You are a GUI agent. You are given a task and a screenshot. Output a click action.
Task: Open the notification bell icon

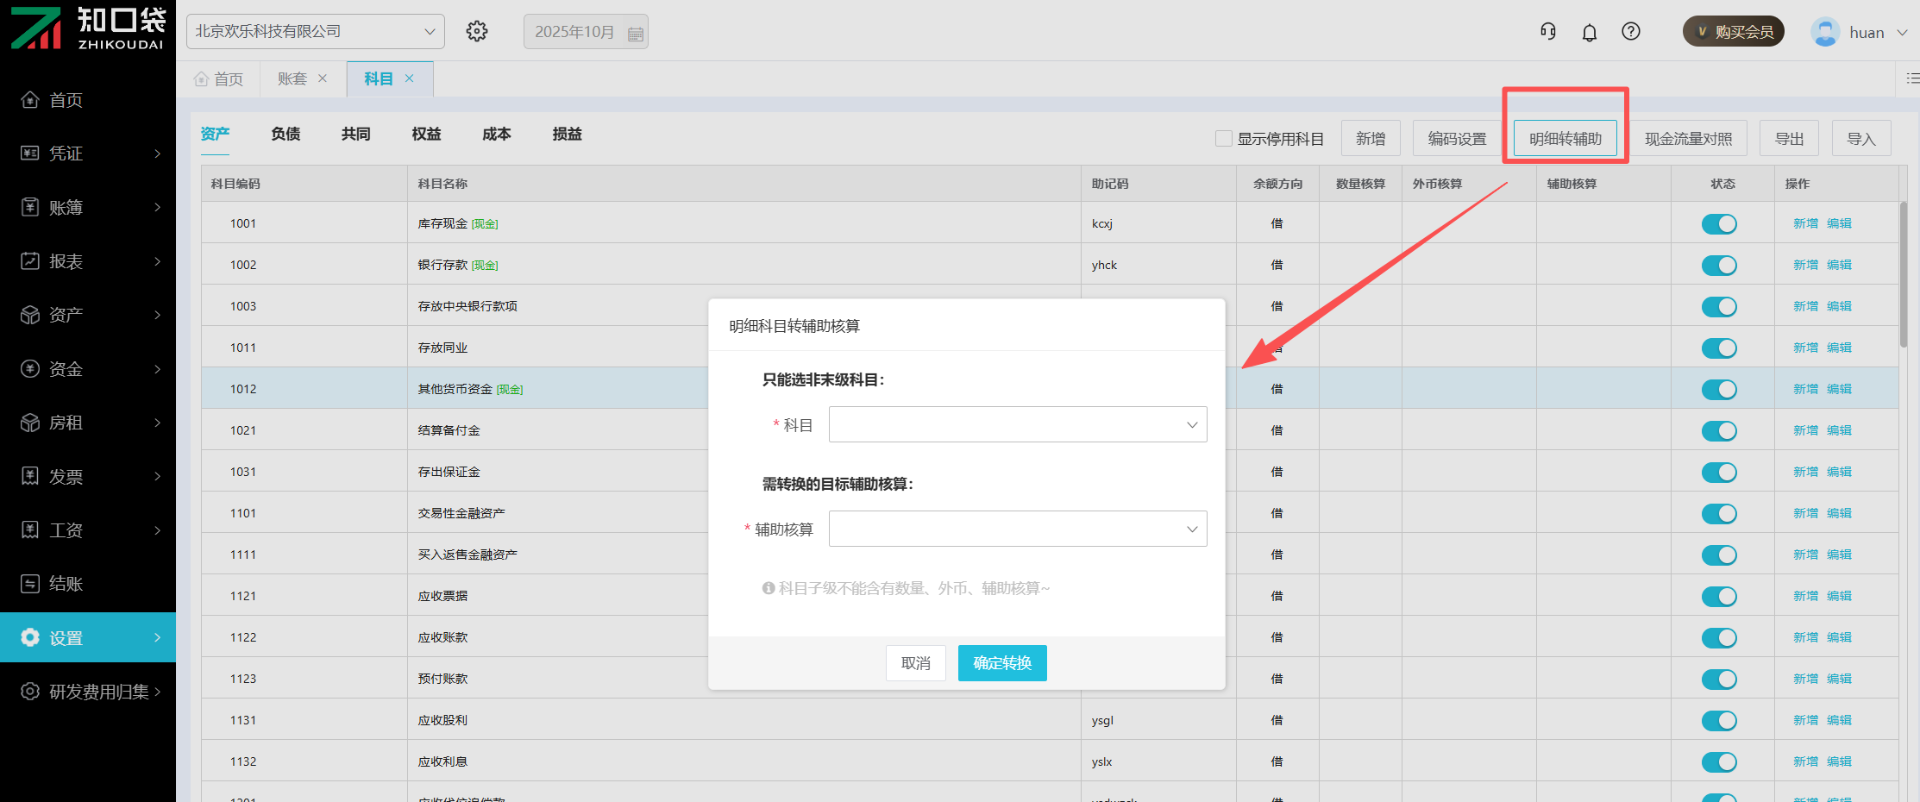pos(1589,32)
